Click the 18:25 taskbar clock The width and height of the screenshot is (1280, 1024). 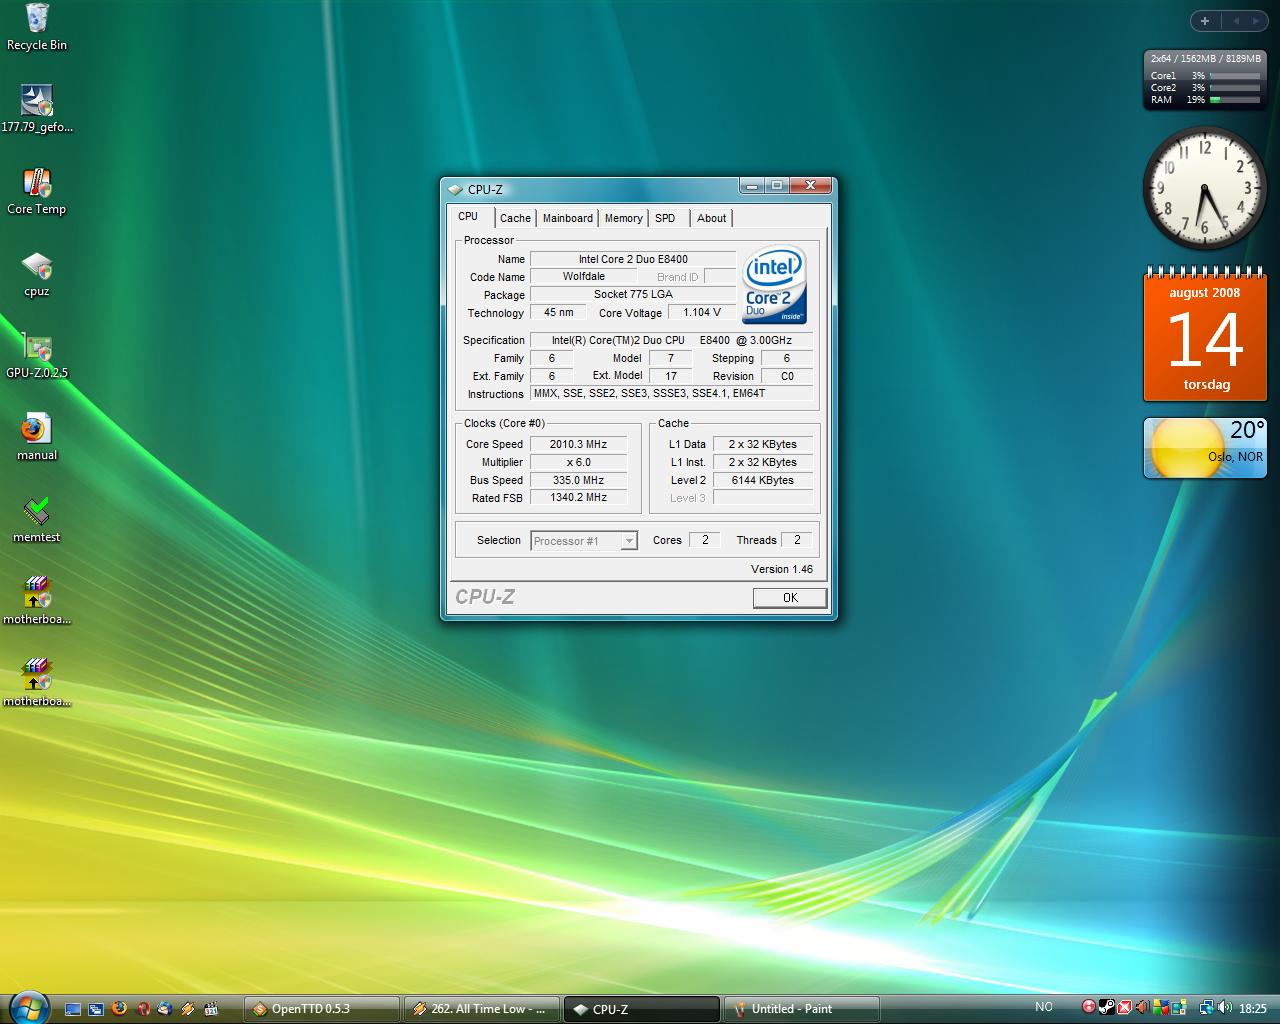(x=1253, y=1009)
